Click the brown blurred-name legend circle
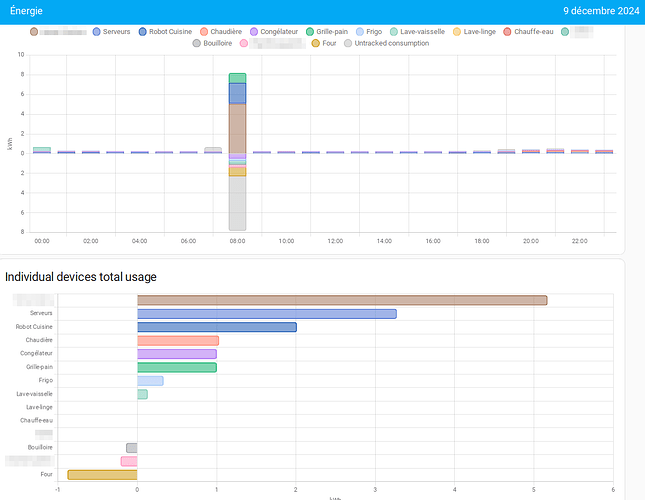The width and height of the screenshot is (645, 500). 34,32
